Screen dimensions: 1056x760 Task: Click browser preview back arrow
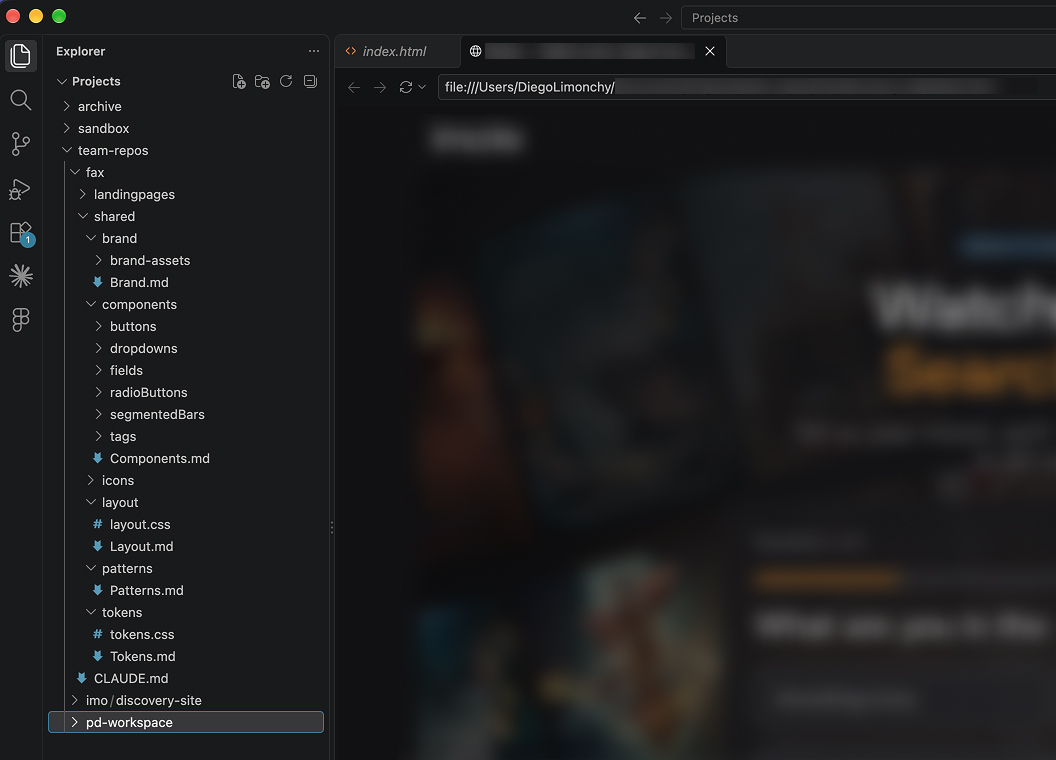[x=354, y=88]
